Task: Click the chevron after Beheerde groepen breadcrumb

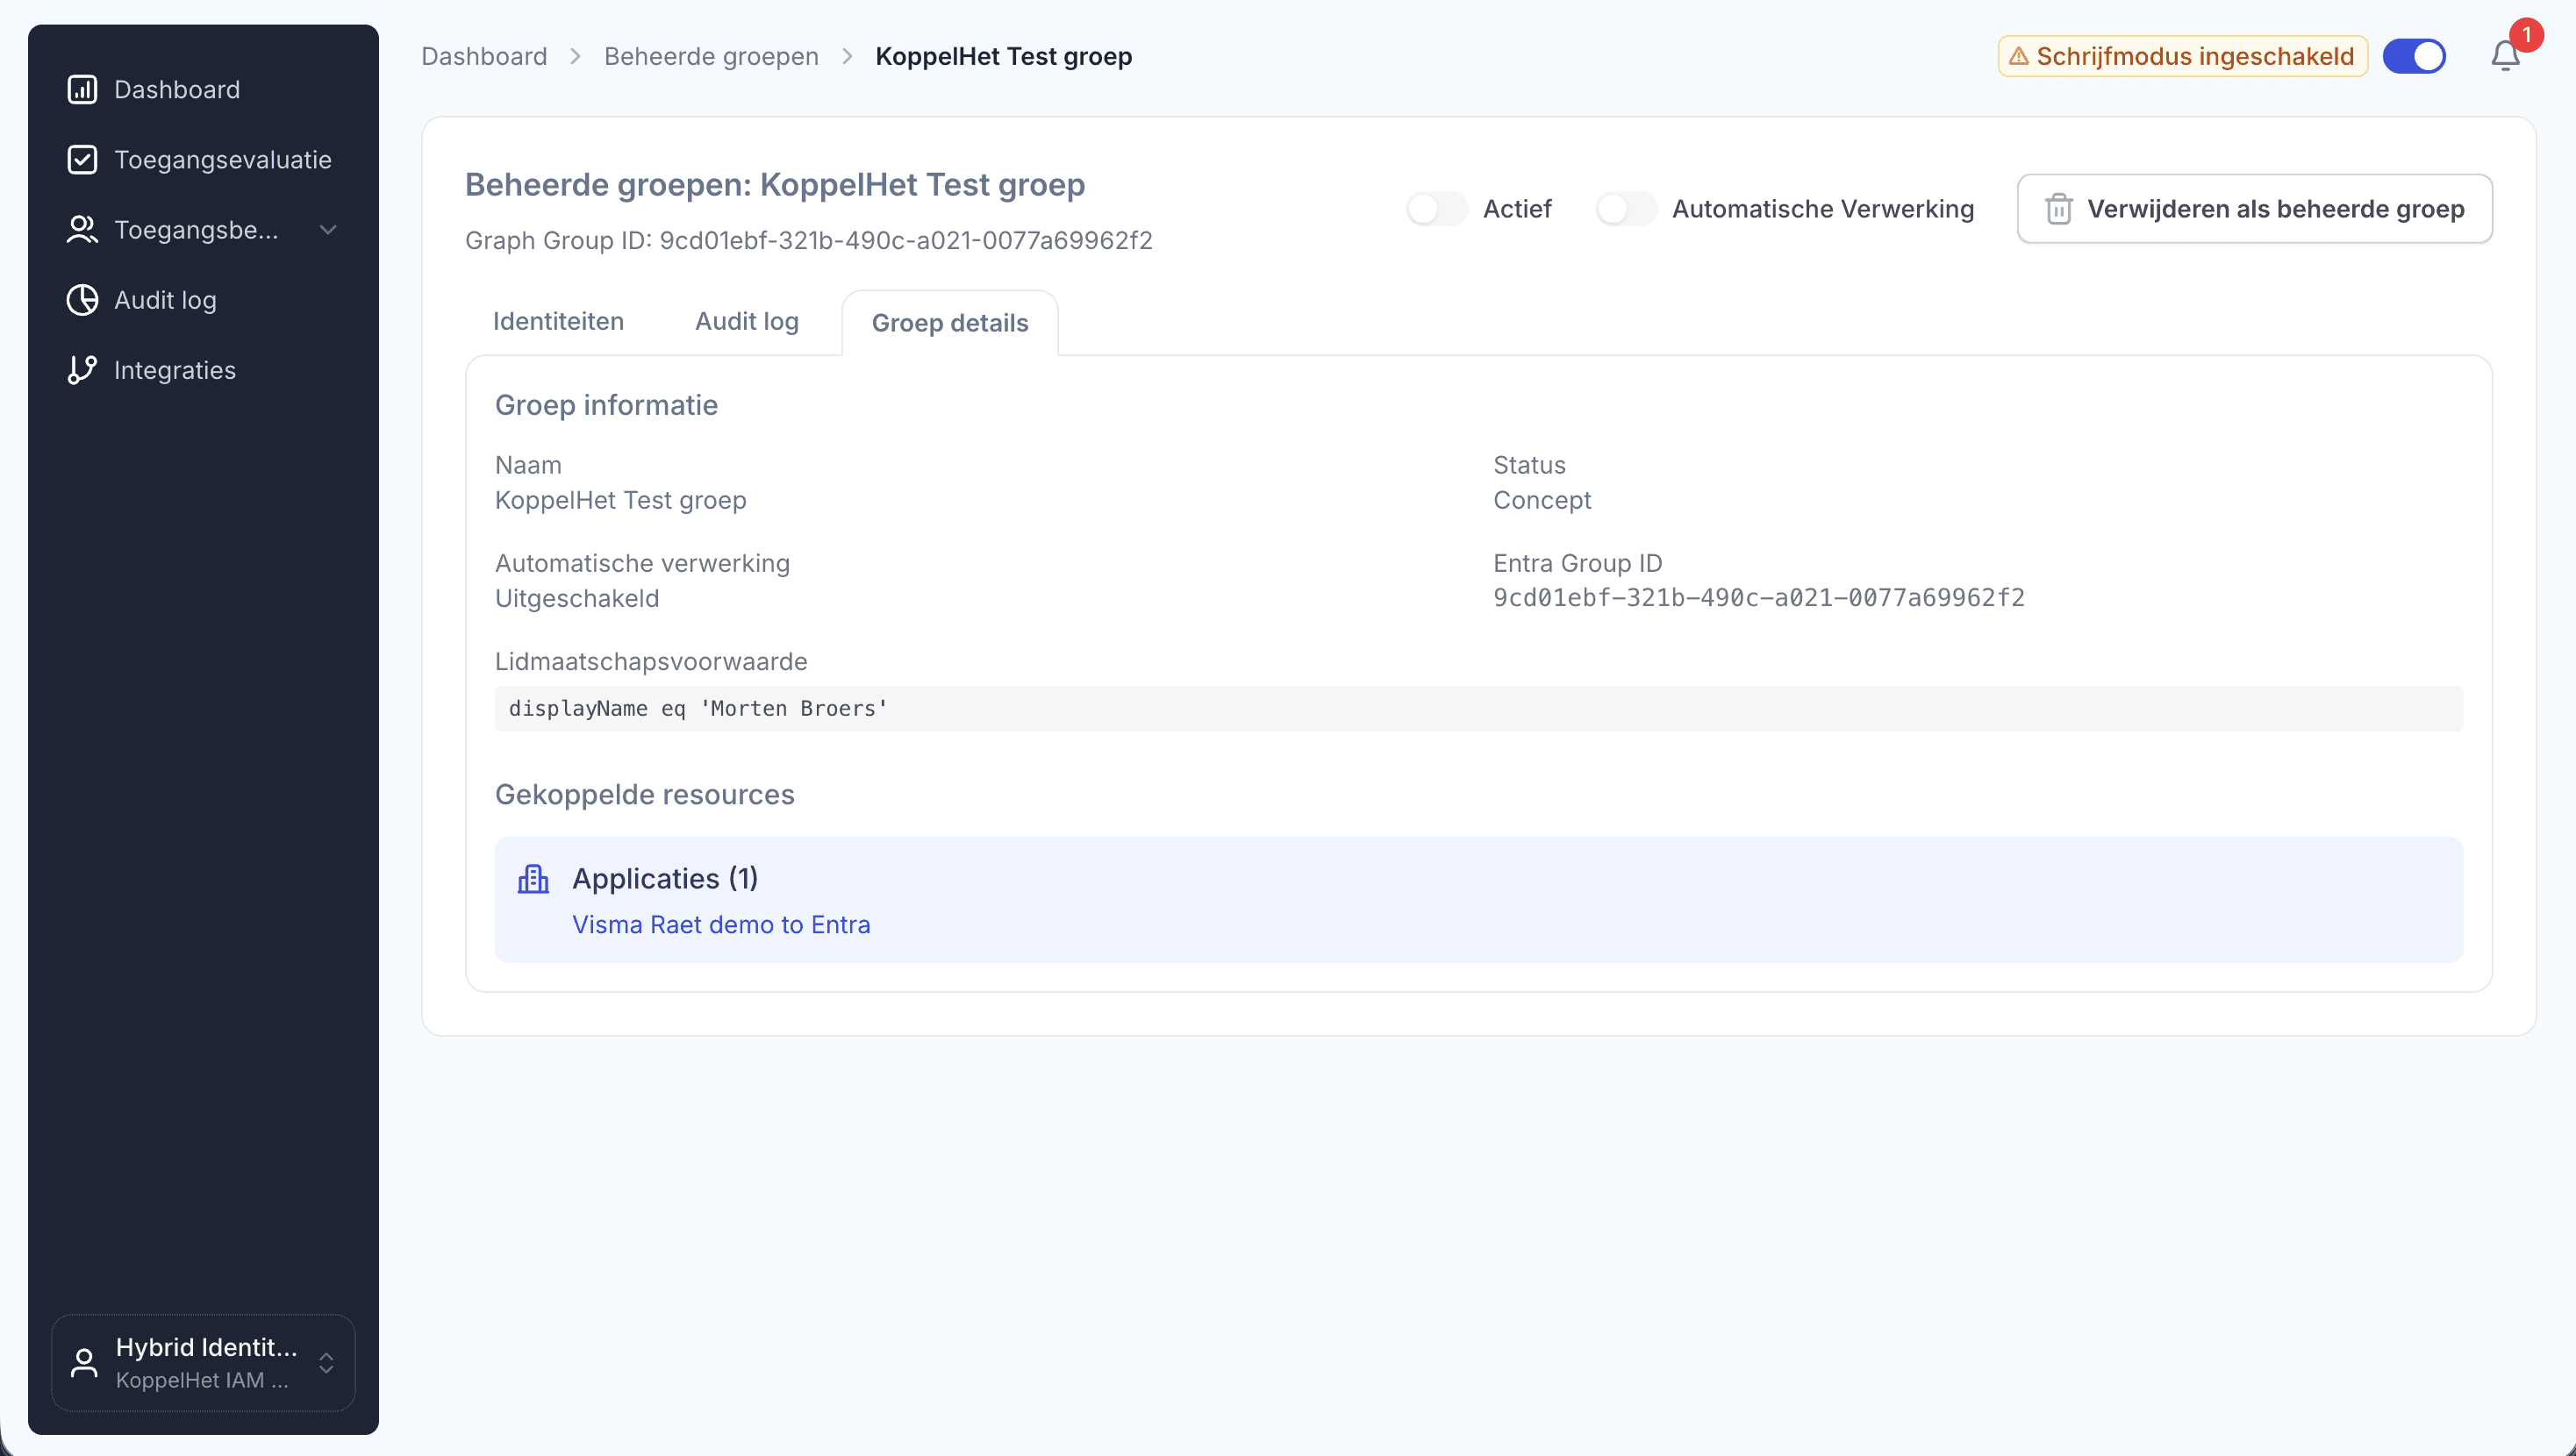Action: pos(847,57)
